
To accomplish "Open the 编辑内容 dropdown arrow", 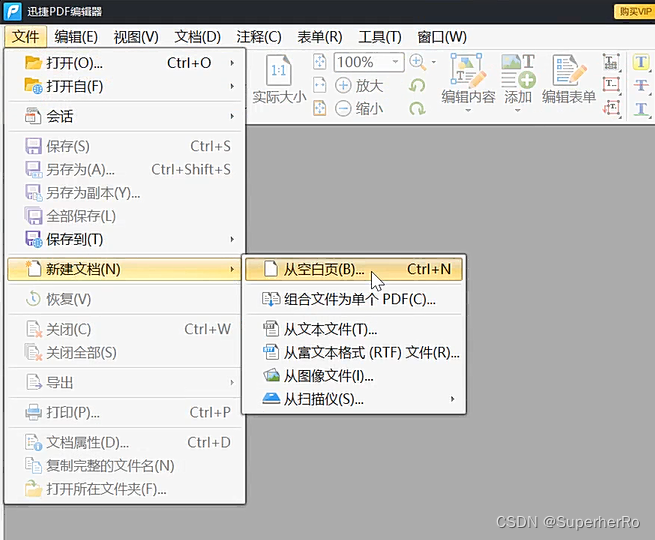I will [x=468, y=110].
